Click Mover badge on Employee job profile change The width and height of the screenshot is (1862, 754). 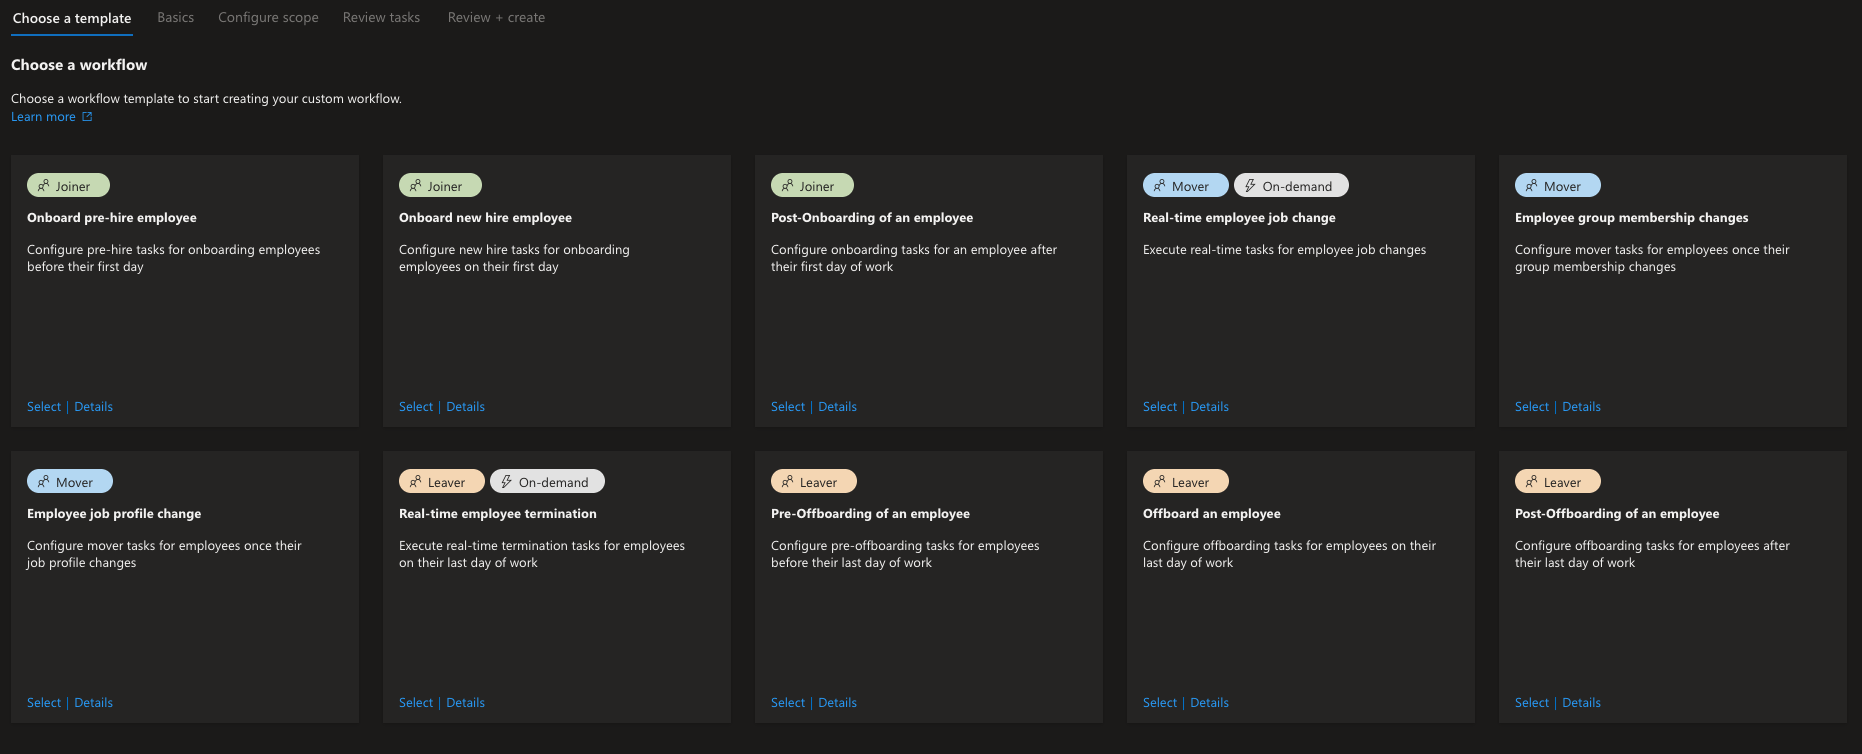coord(69,482)
